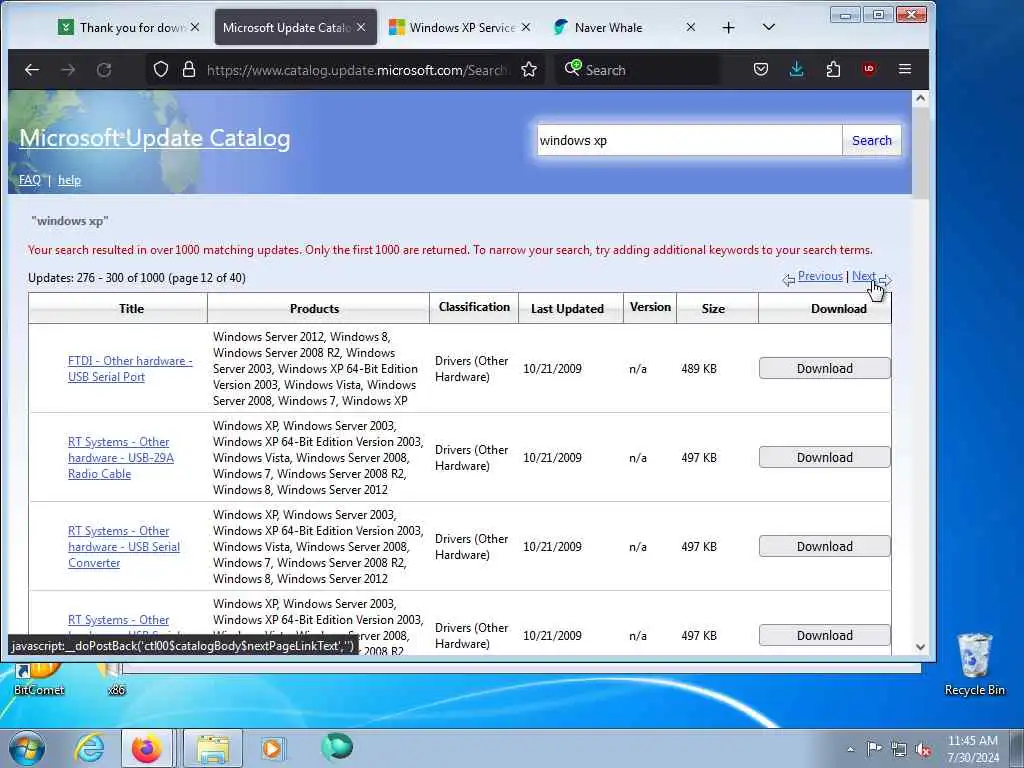
Task: Sort by the Products column header
Action: pyautogui.click(x=314, y=308)
